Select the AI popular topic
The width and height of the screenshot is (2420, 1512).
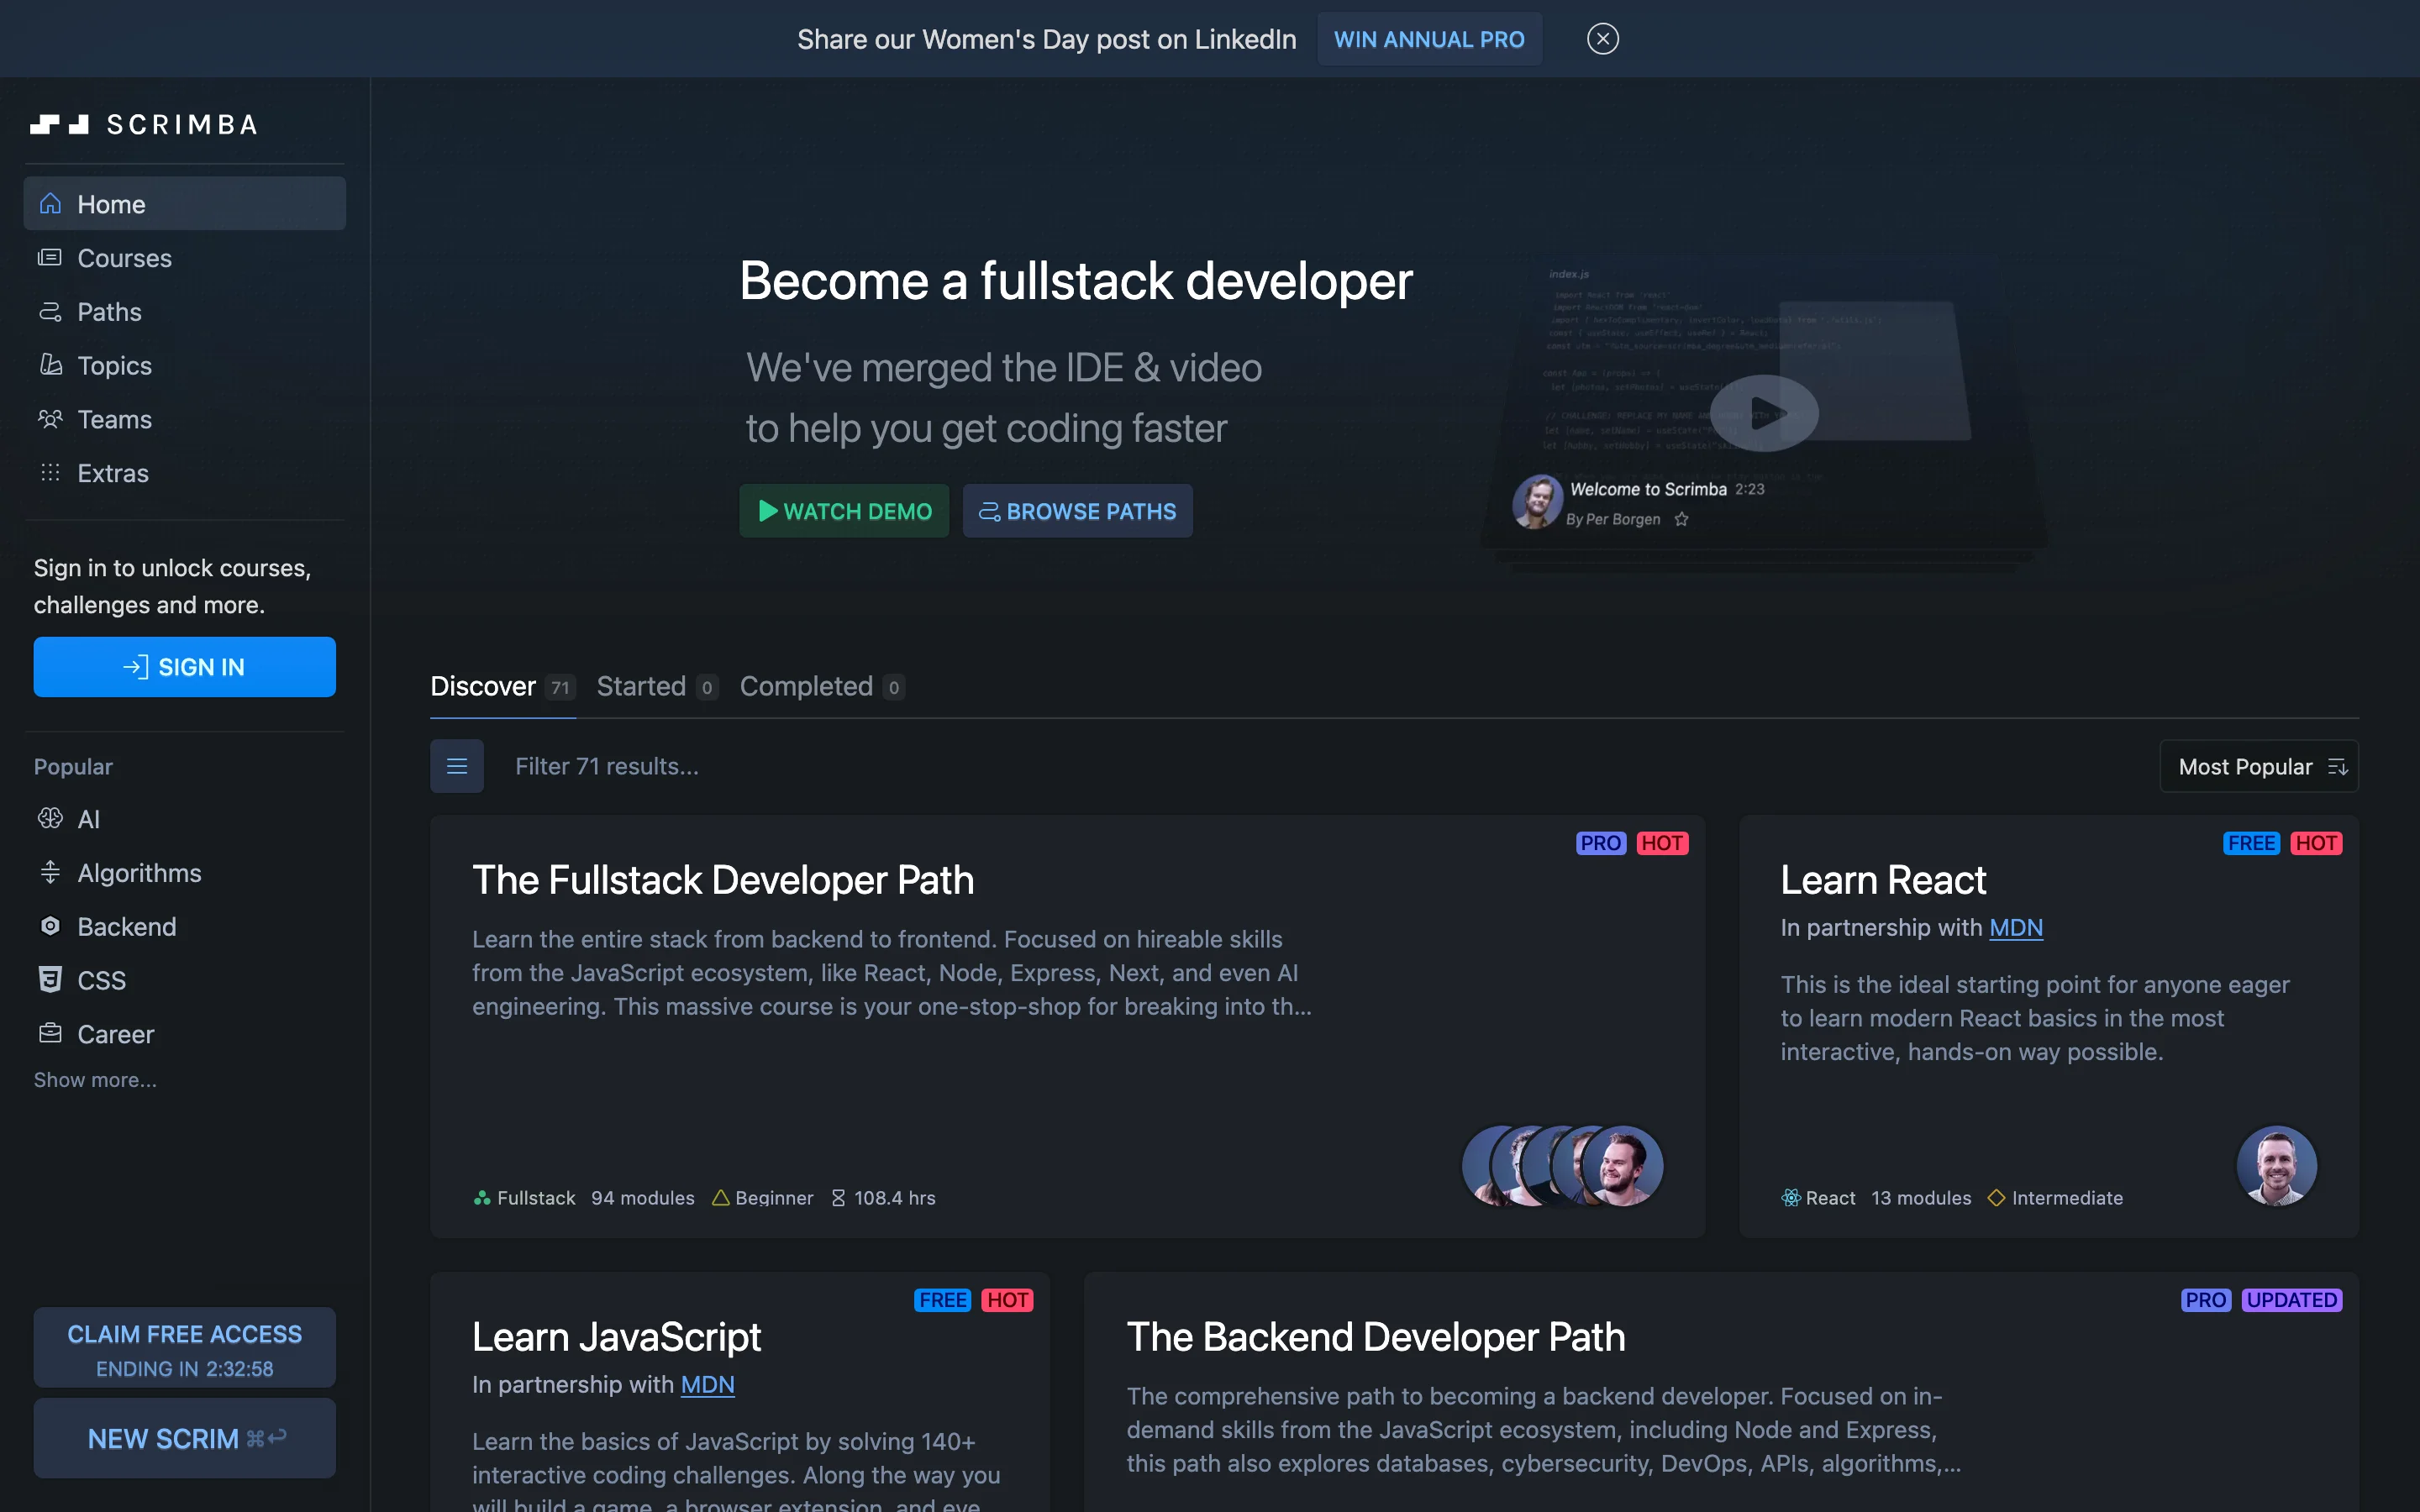tap(88, 819)
